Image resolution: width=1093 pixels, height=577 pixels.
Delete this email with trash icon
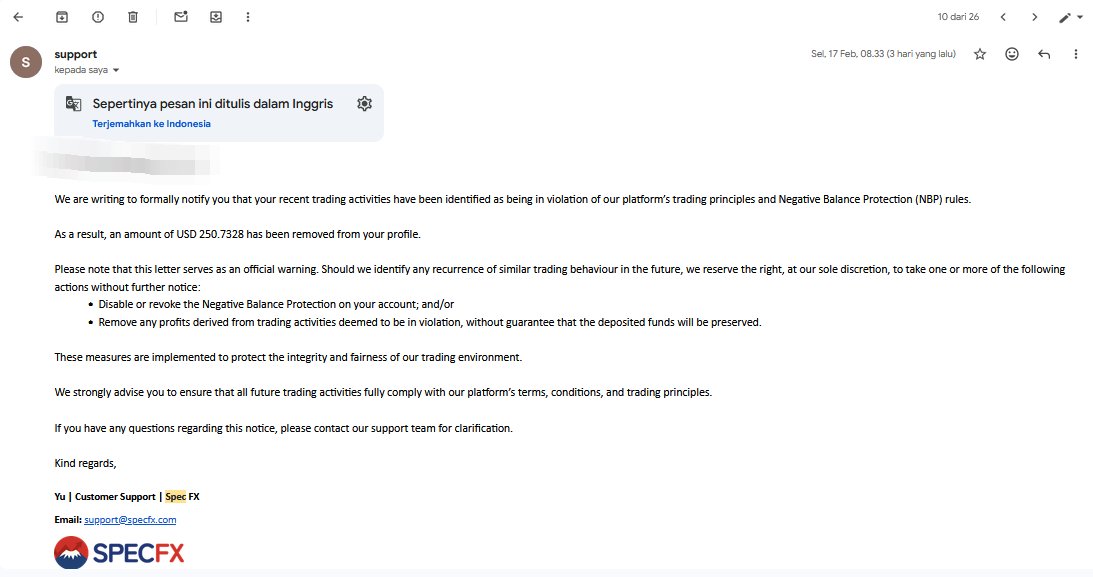click(133, 17)
